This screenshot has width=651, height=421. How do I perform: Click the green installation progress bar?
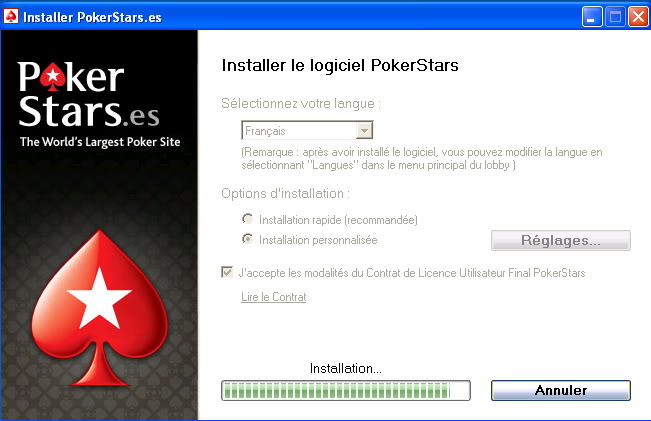[x=346, y=390]
